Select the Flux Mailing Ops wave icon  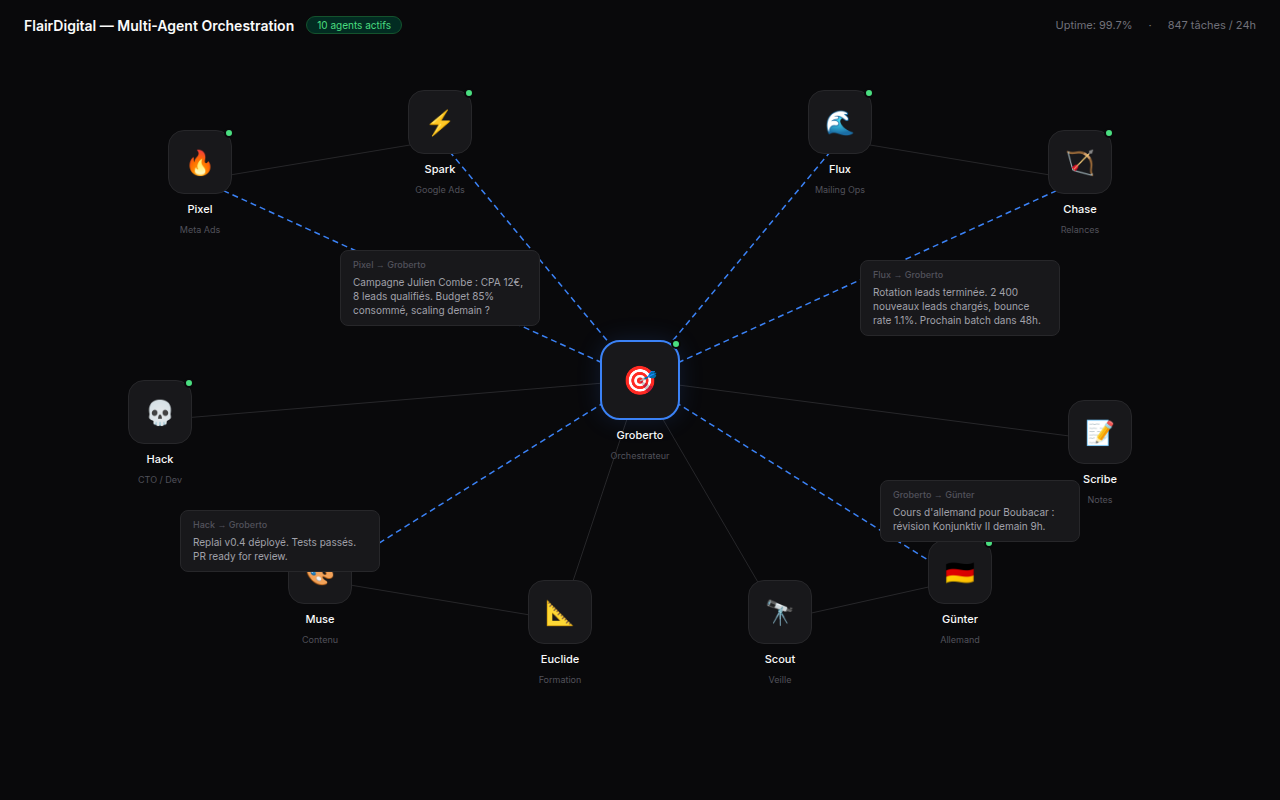pyautogui.click(x=840, y=121)
